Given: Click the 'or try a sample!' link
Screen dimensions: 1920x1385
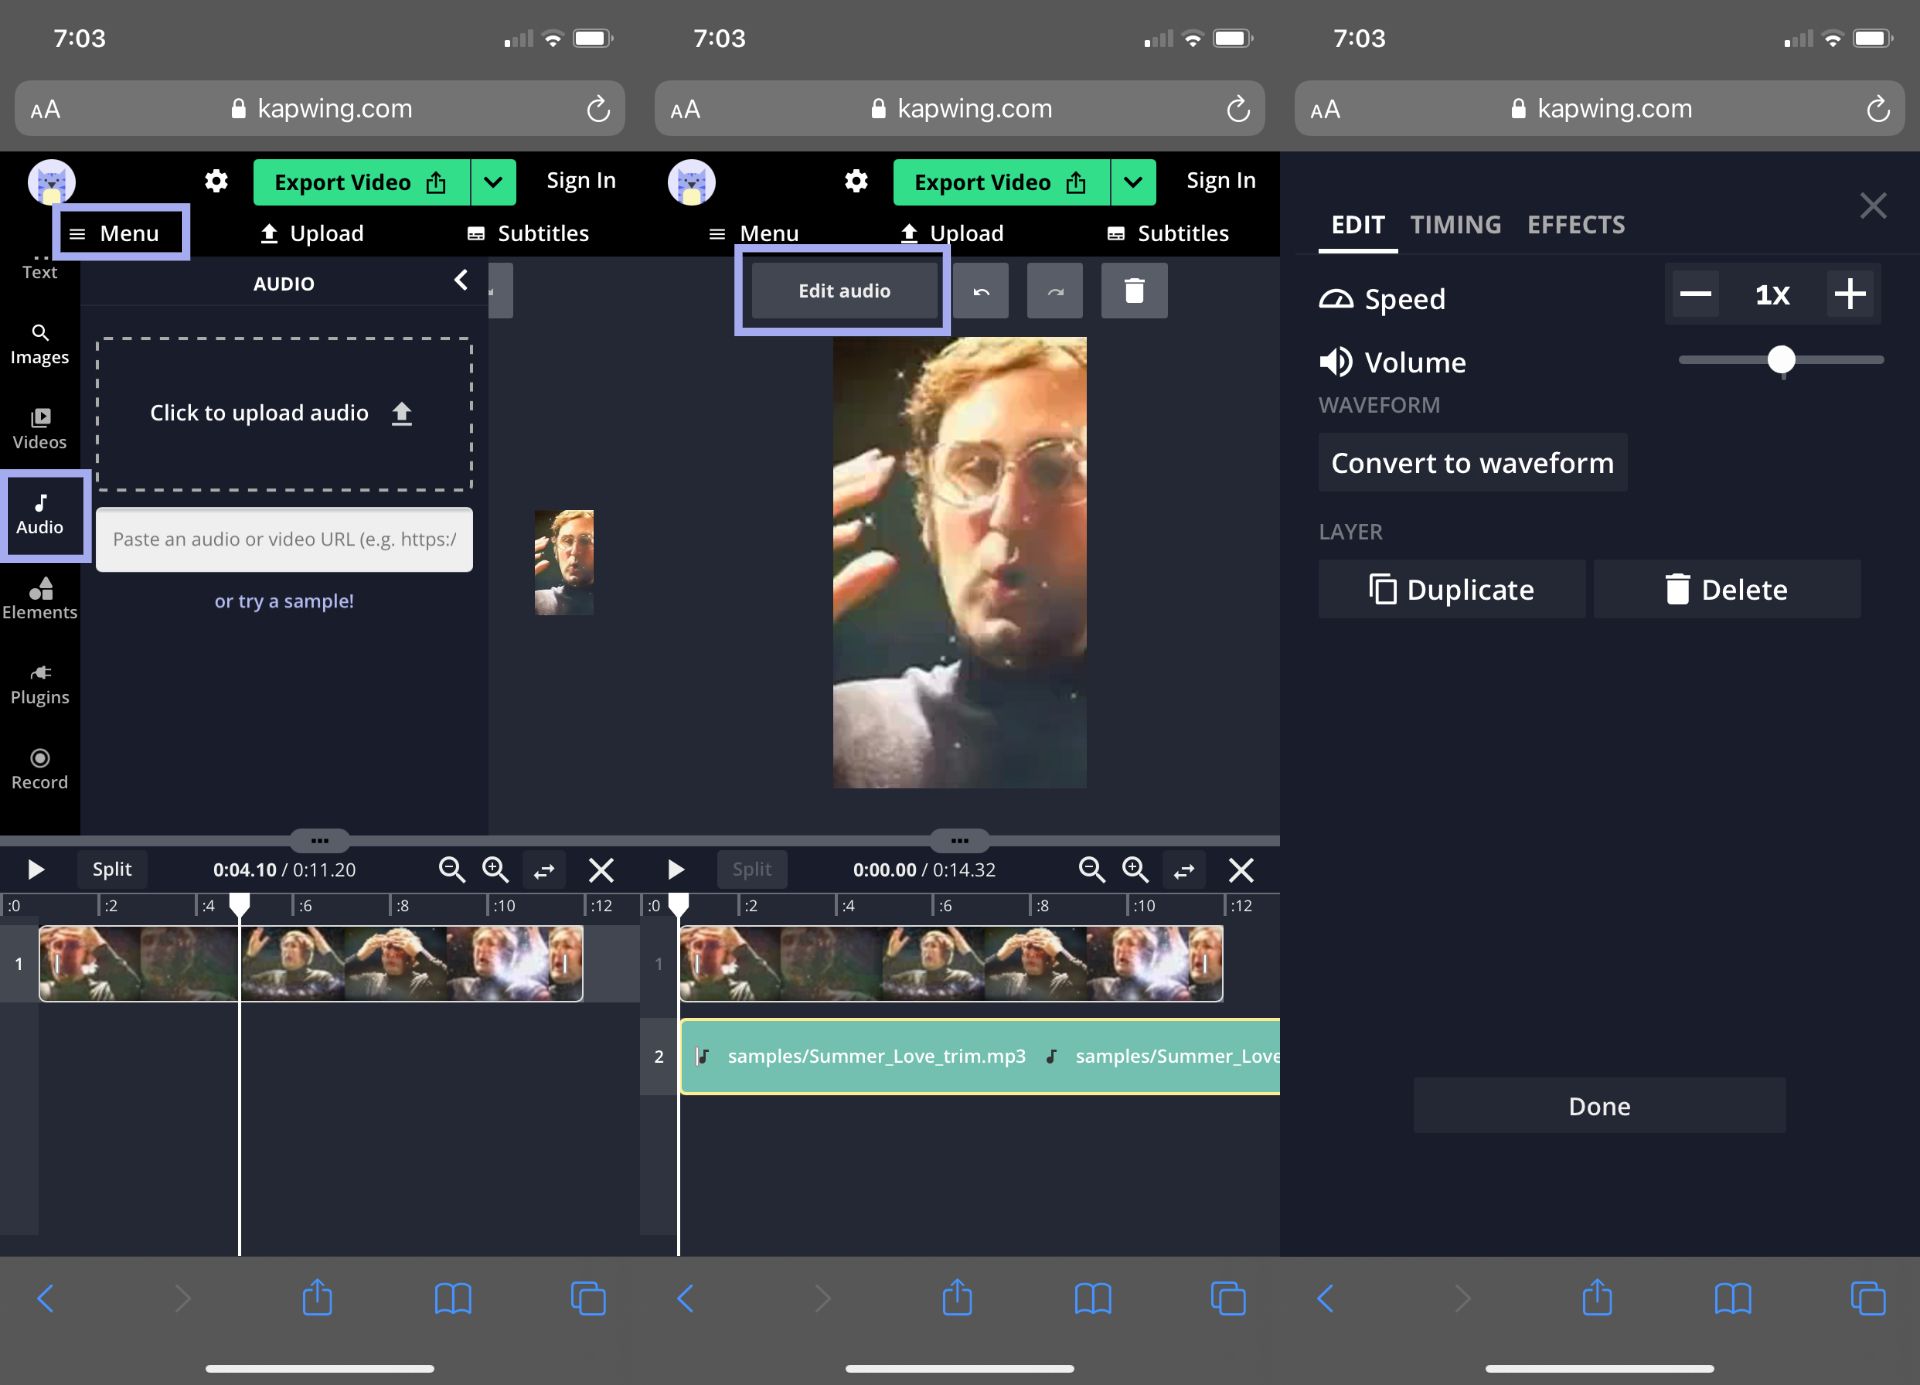Looking at the screenshot, I should (x=284, y=601).
